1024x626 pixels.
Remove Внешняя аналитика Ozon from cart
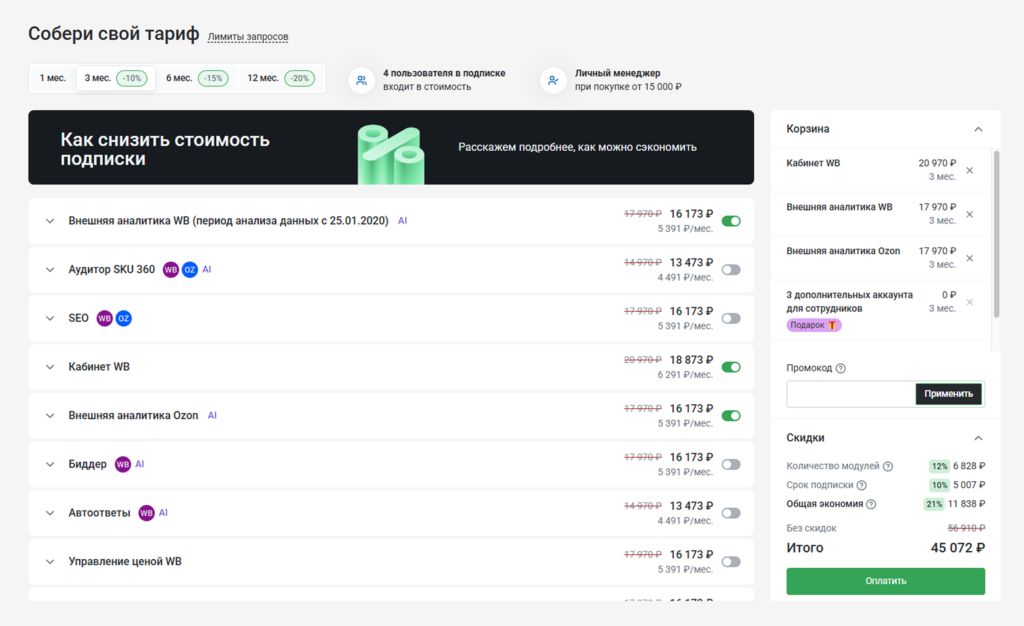click(969, 258)
